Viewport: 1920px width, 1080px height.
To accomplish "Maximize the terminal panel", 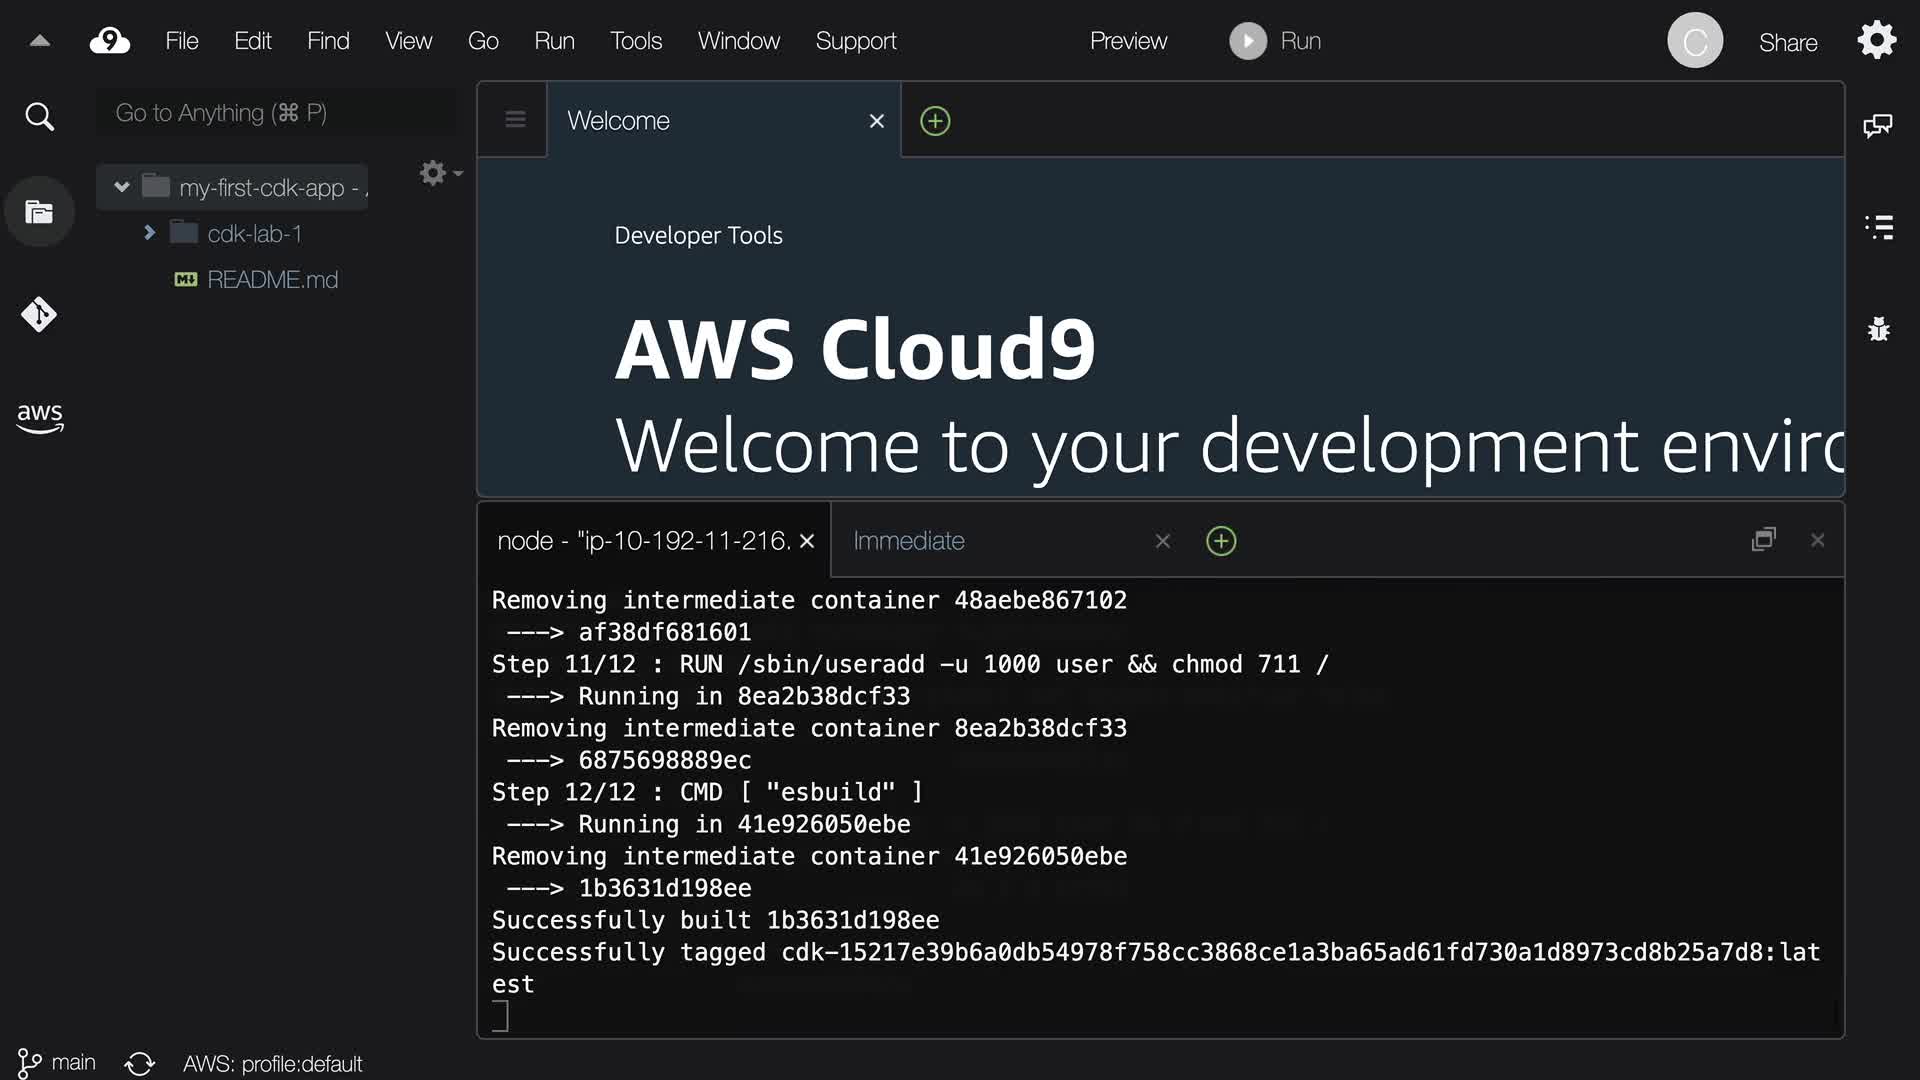I will click(x=1764, y=540).
